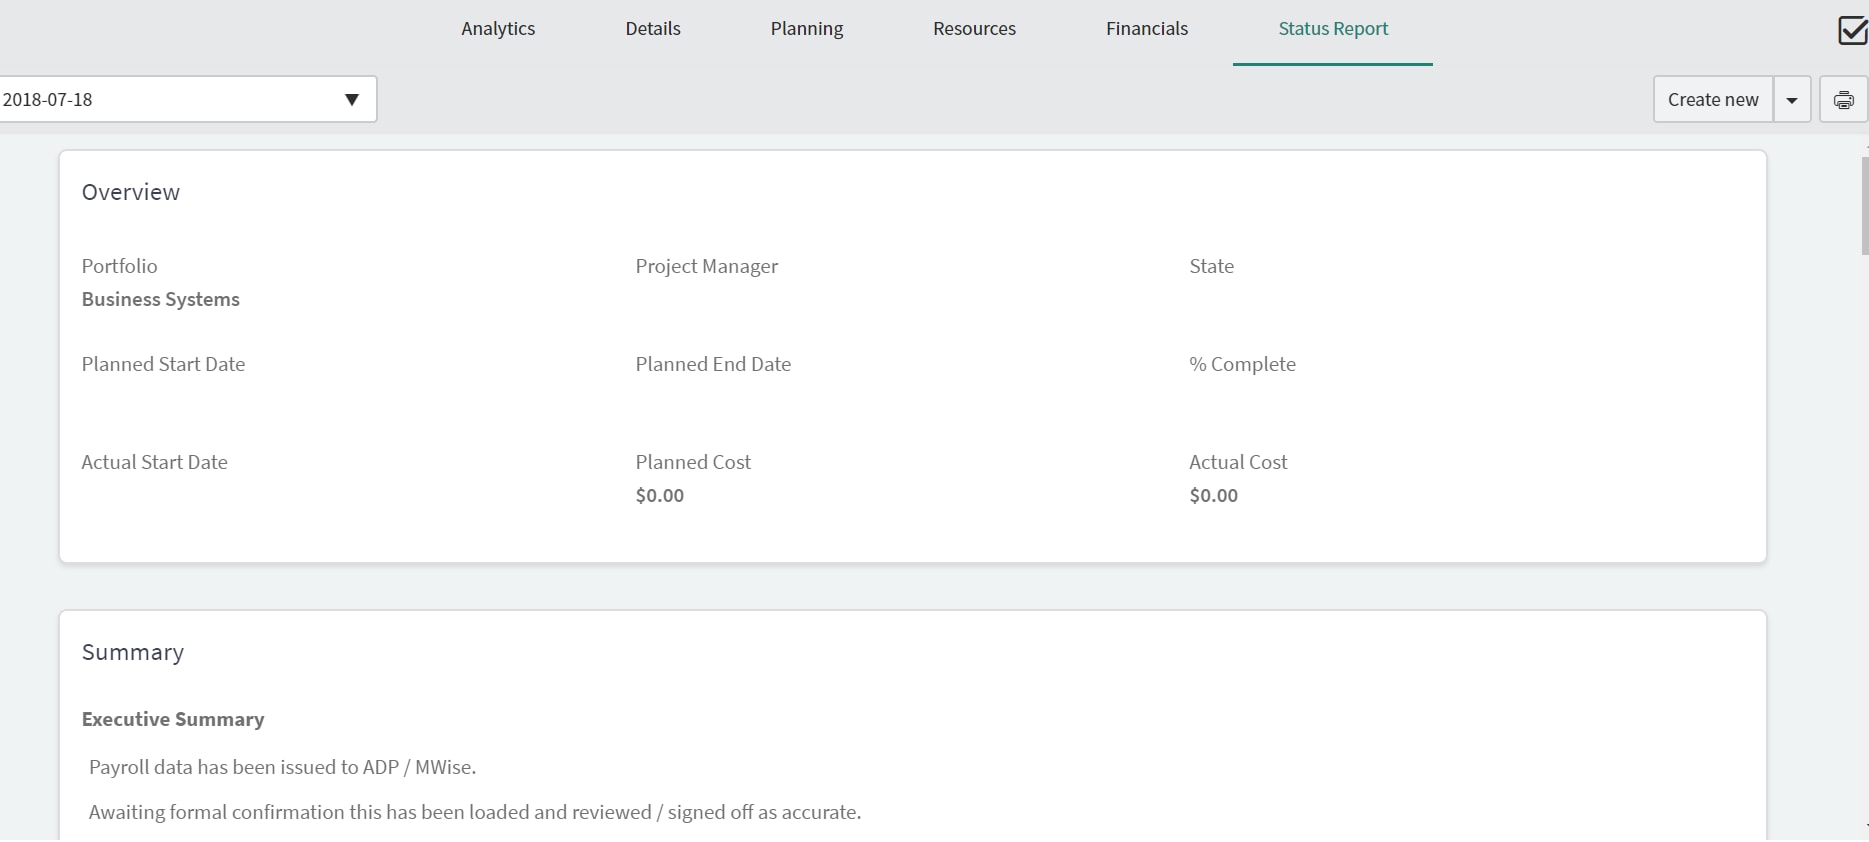
Task: Click the 'Awaiting formal confirmation' line
Action: [x=475, y=812]
